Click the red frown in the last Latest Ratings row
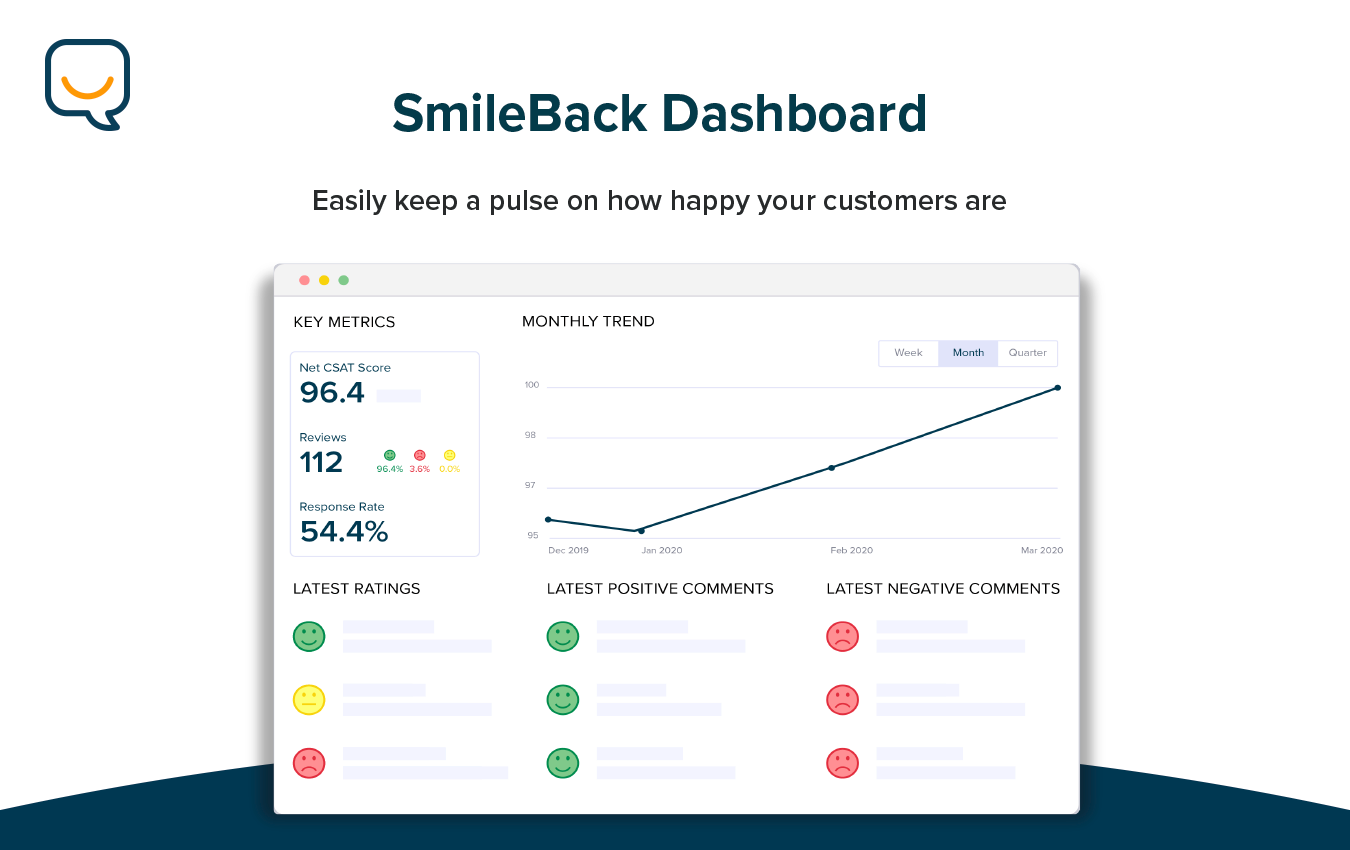 [x=309, y=763]
